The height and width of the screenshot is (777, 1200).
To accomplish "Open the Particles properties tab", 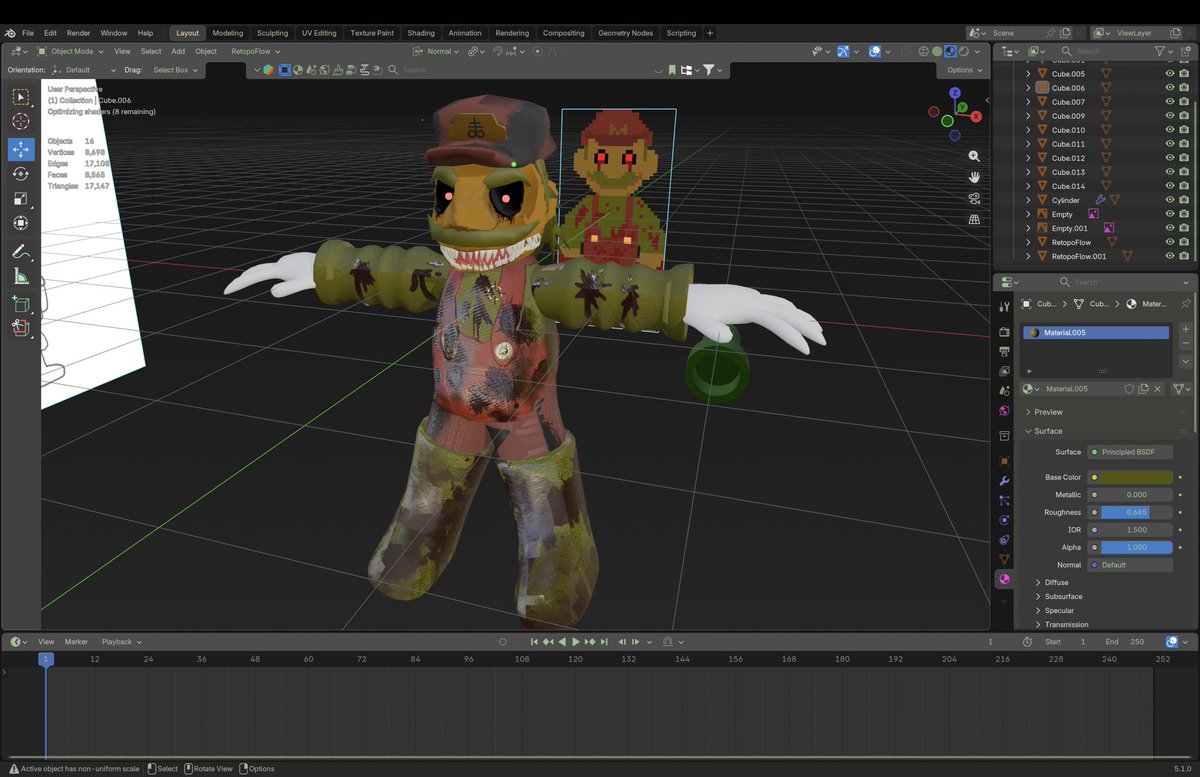I will 1004,500.
